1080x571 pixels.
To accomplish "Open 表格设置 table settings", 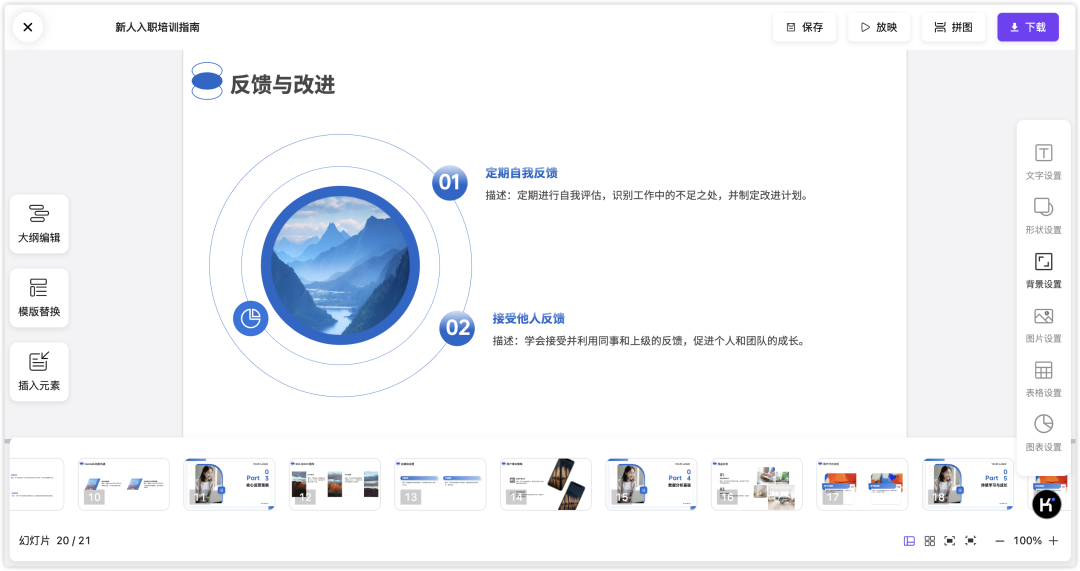I will pyautogui.click(x=1043, y=380).
